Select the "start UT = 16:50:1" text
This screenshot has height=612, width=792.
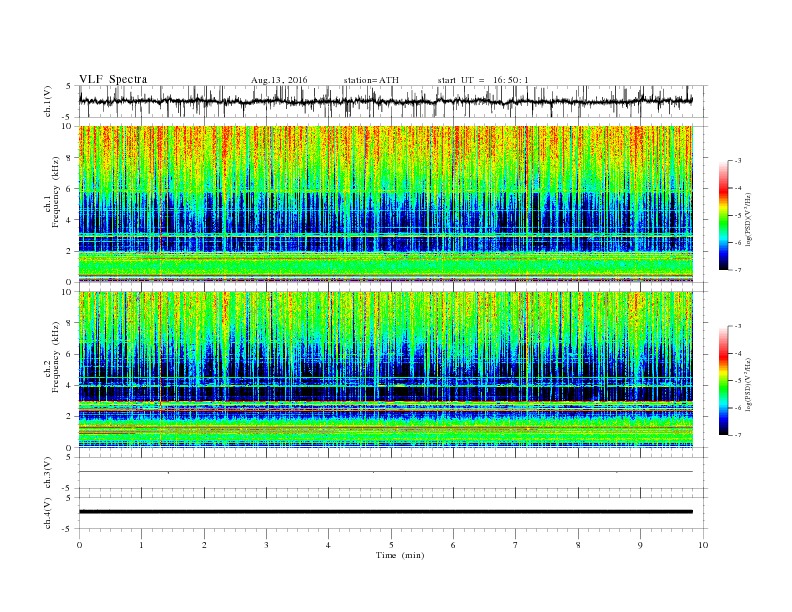(483, 80)
